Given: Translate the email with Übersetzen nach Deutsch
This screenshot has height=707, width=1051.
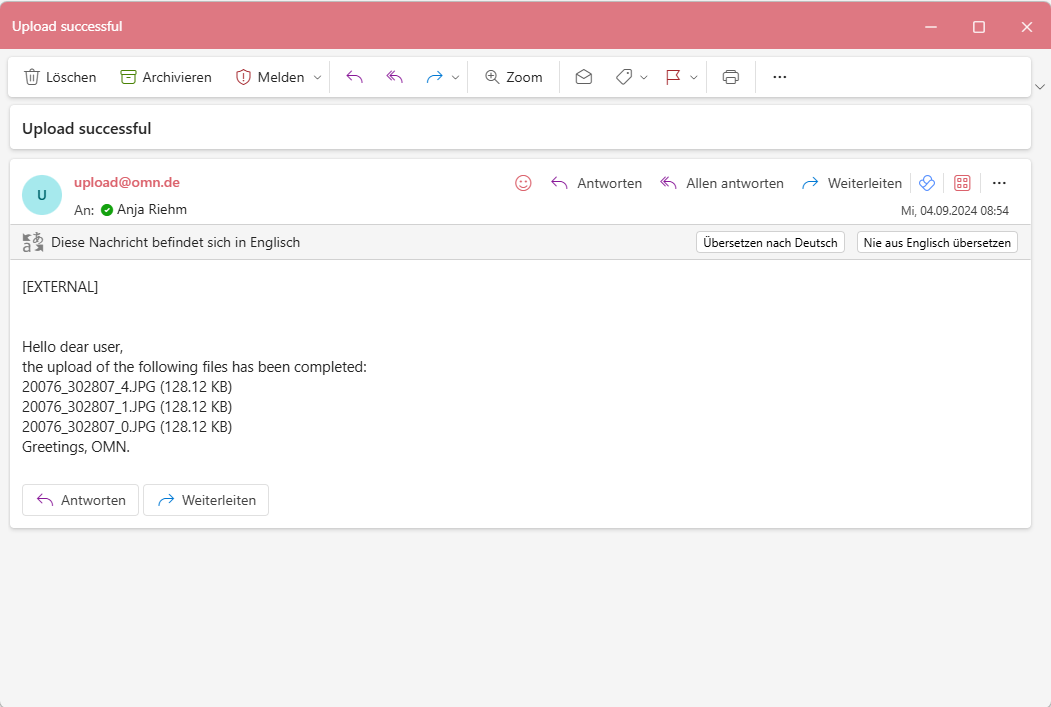Looking at the screenshot, I should click(x=770, y=242).
